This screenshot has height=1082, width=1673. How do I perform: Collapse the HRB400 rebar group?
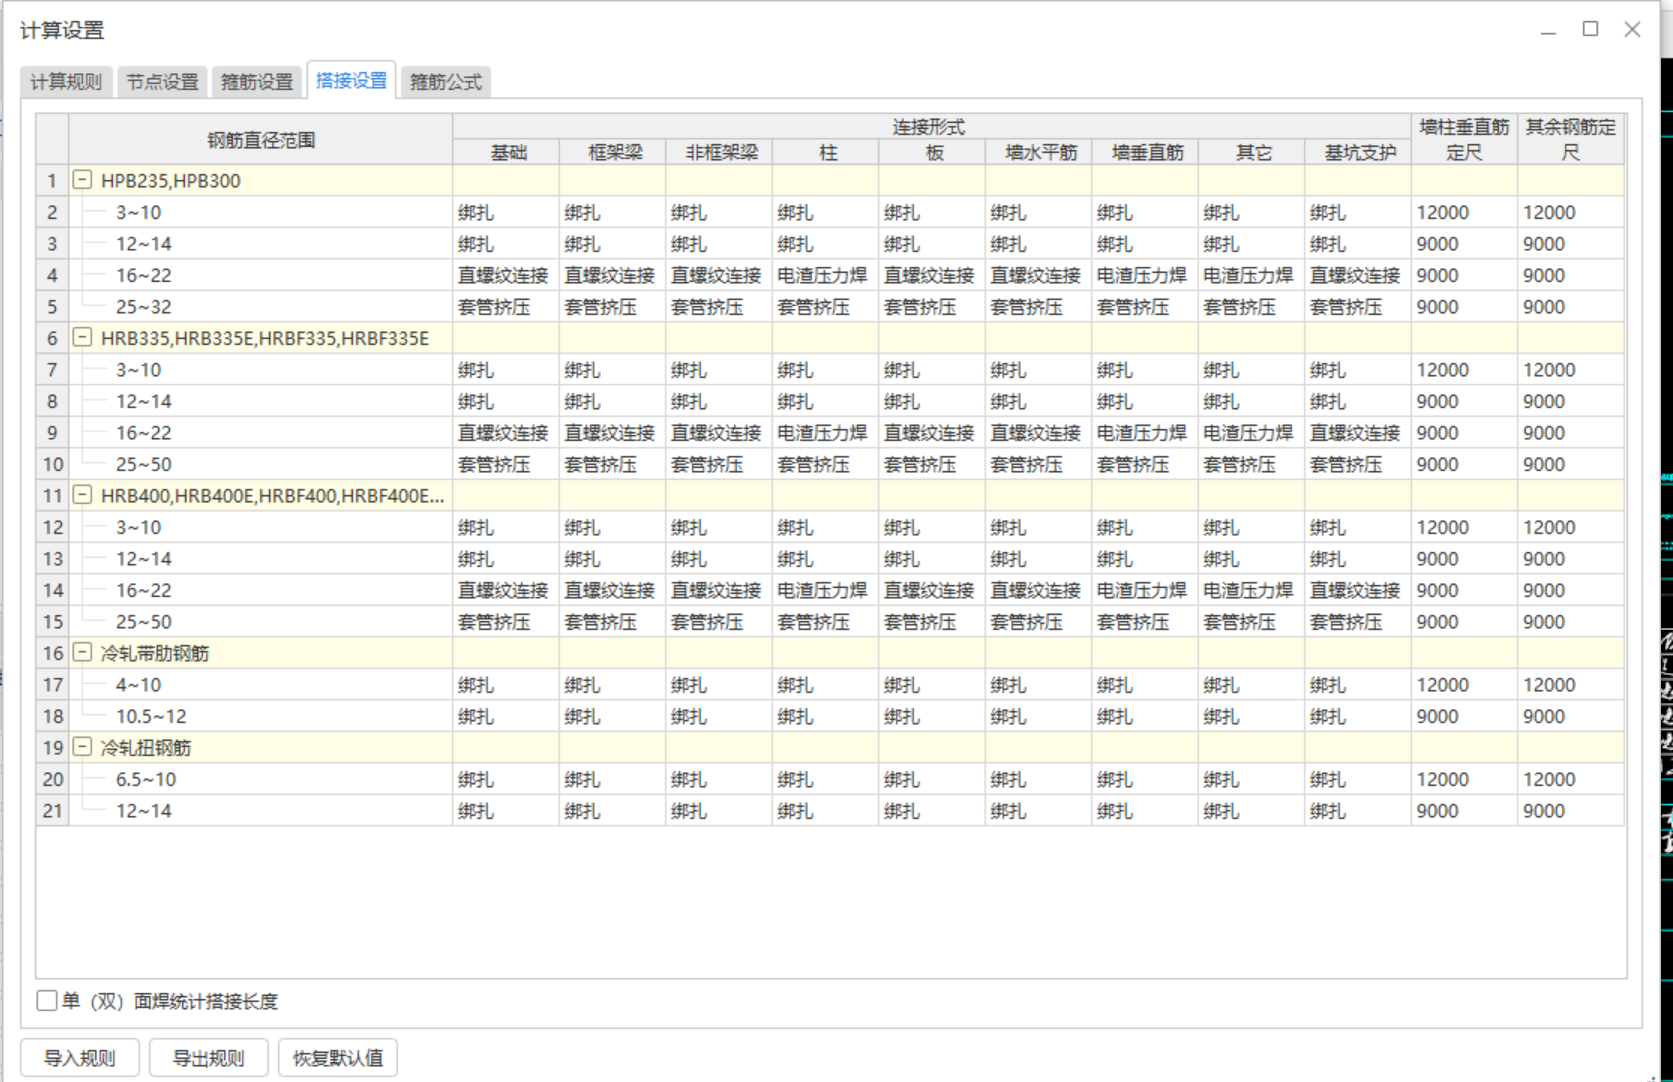[83, 495]
